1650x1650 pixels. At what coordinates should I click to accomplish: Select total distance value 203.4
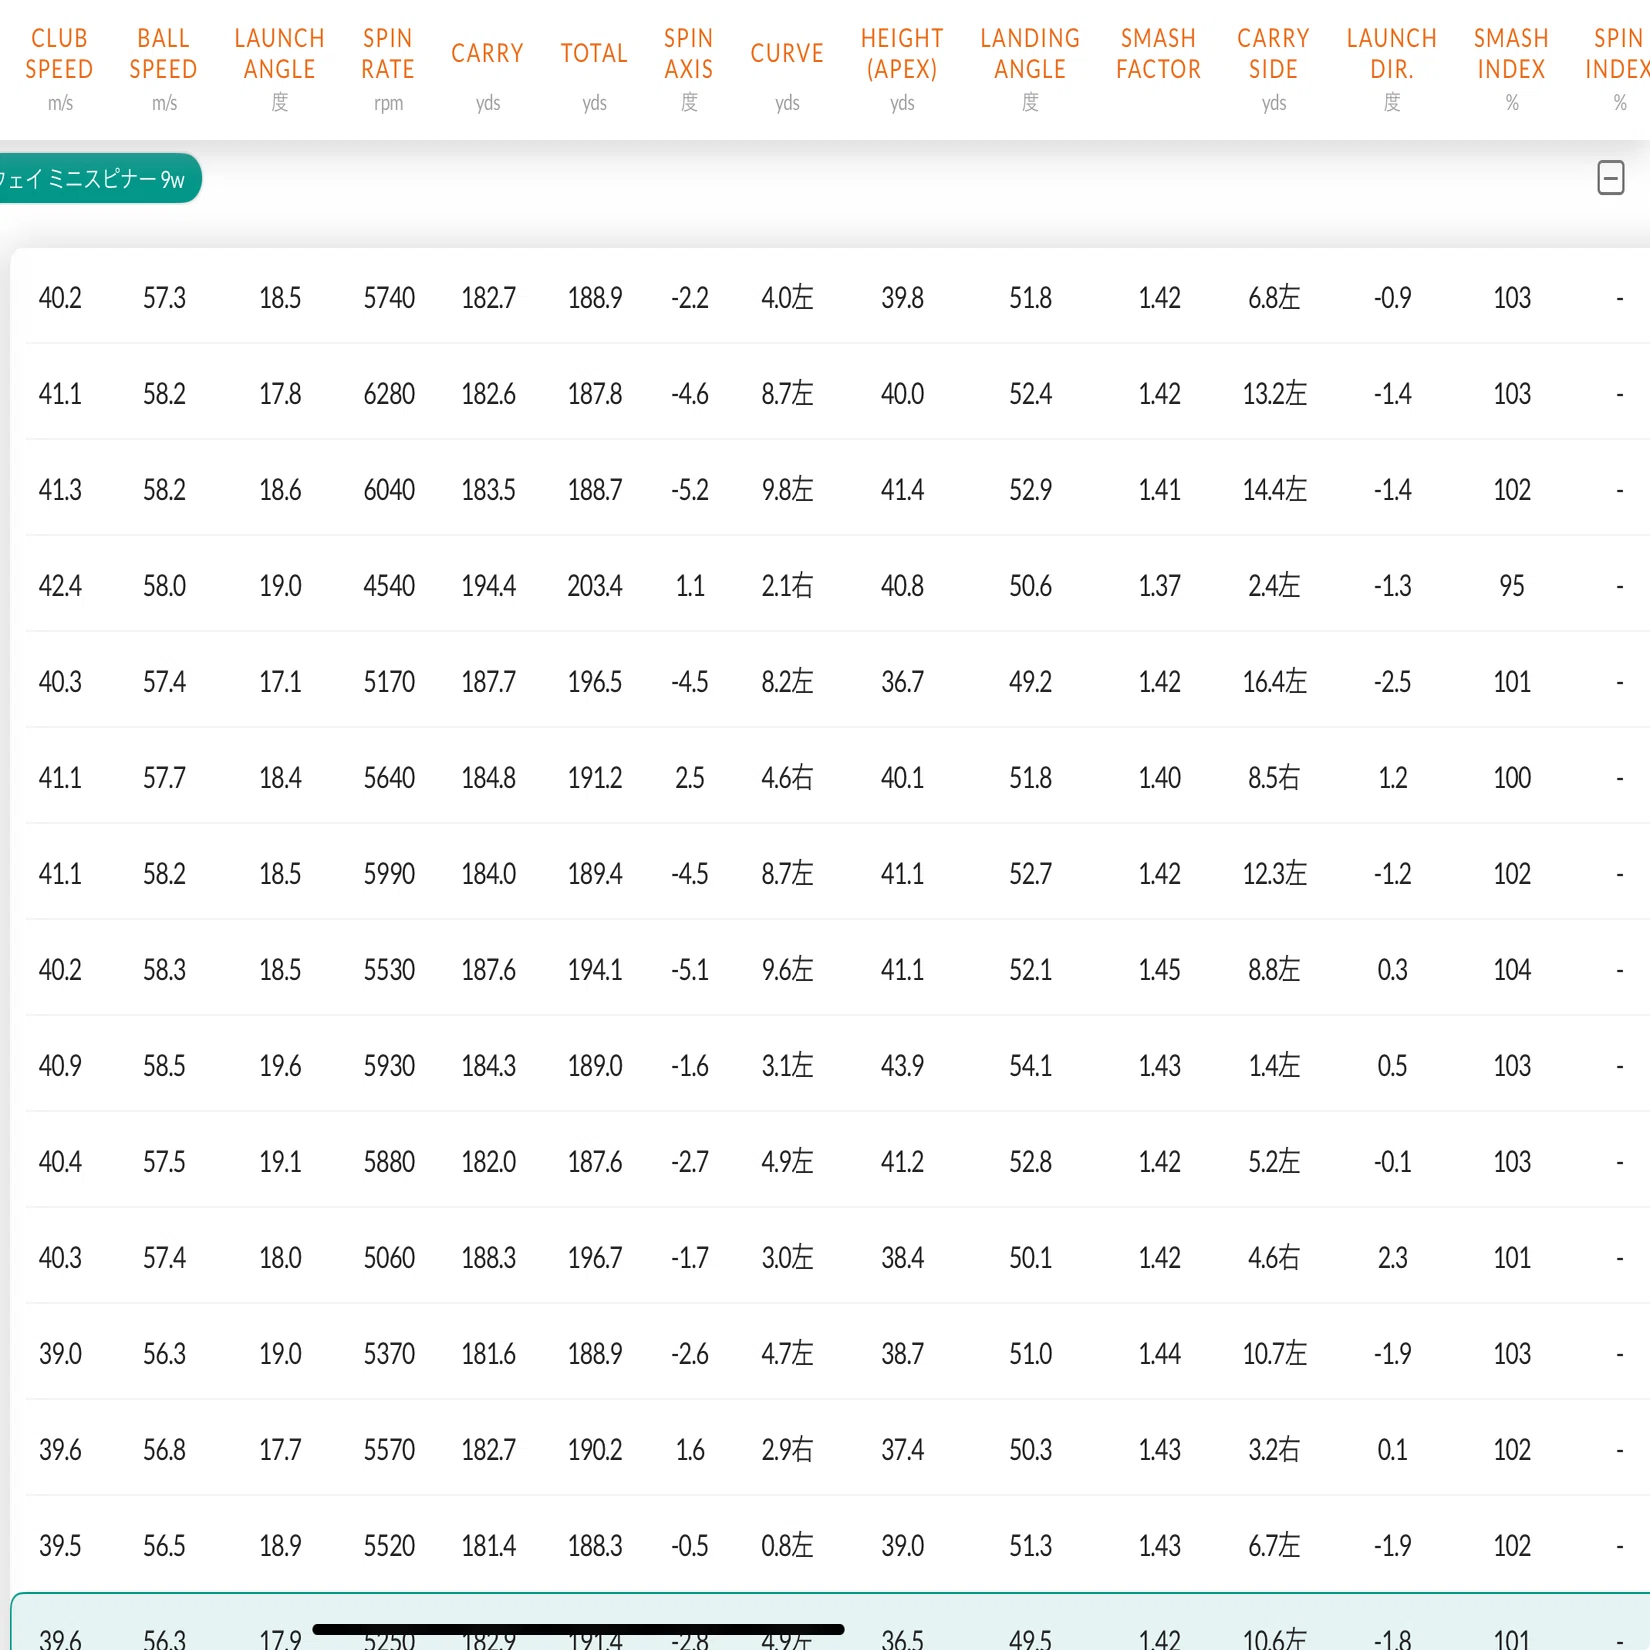tap(595, 586)
